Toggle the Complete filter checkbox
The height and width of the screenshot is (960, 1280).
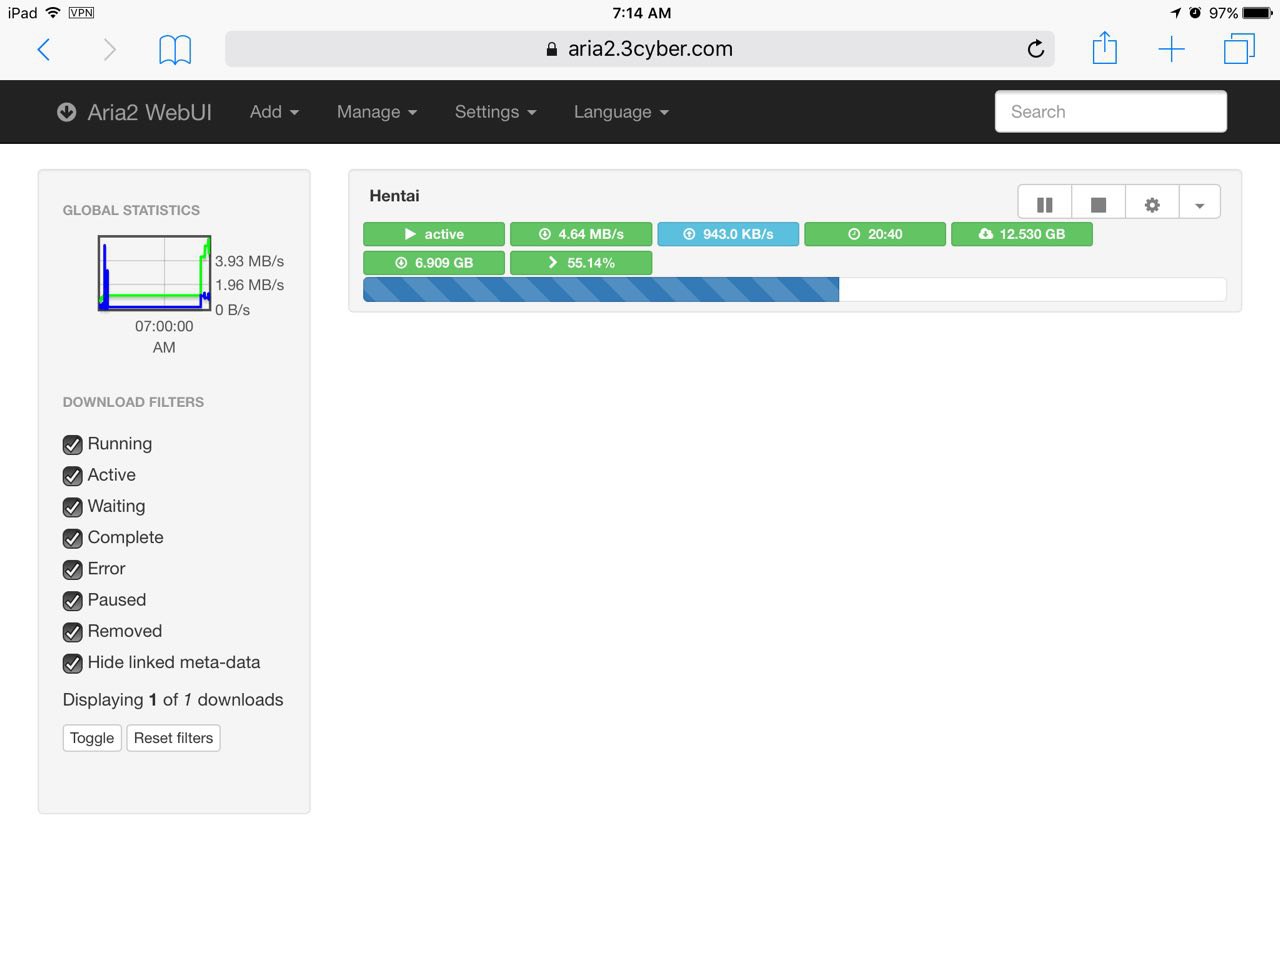tap(73, 539)
